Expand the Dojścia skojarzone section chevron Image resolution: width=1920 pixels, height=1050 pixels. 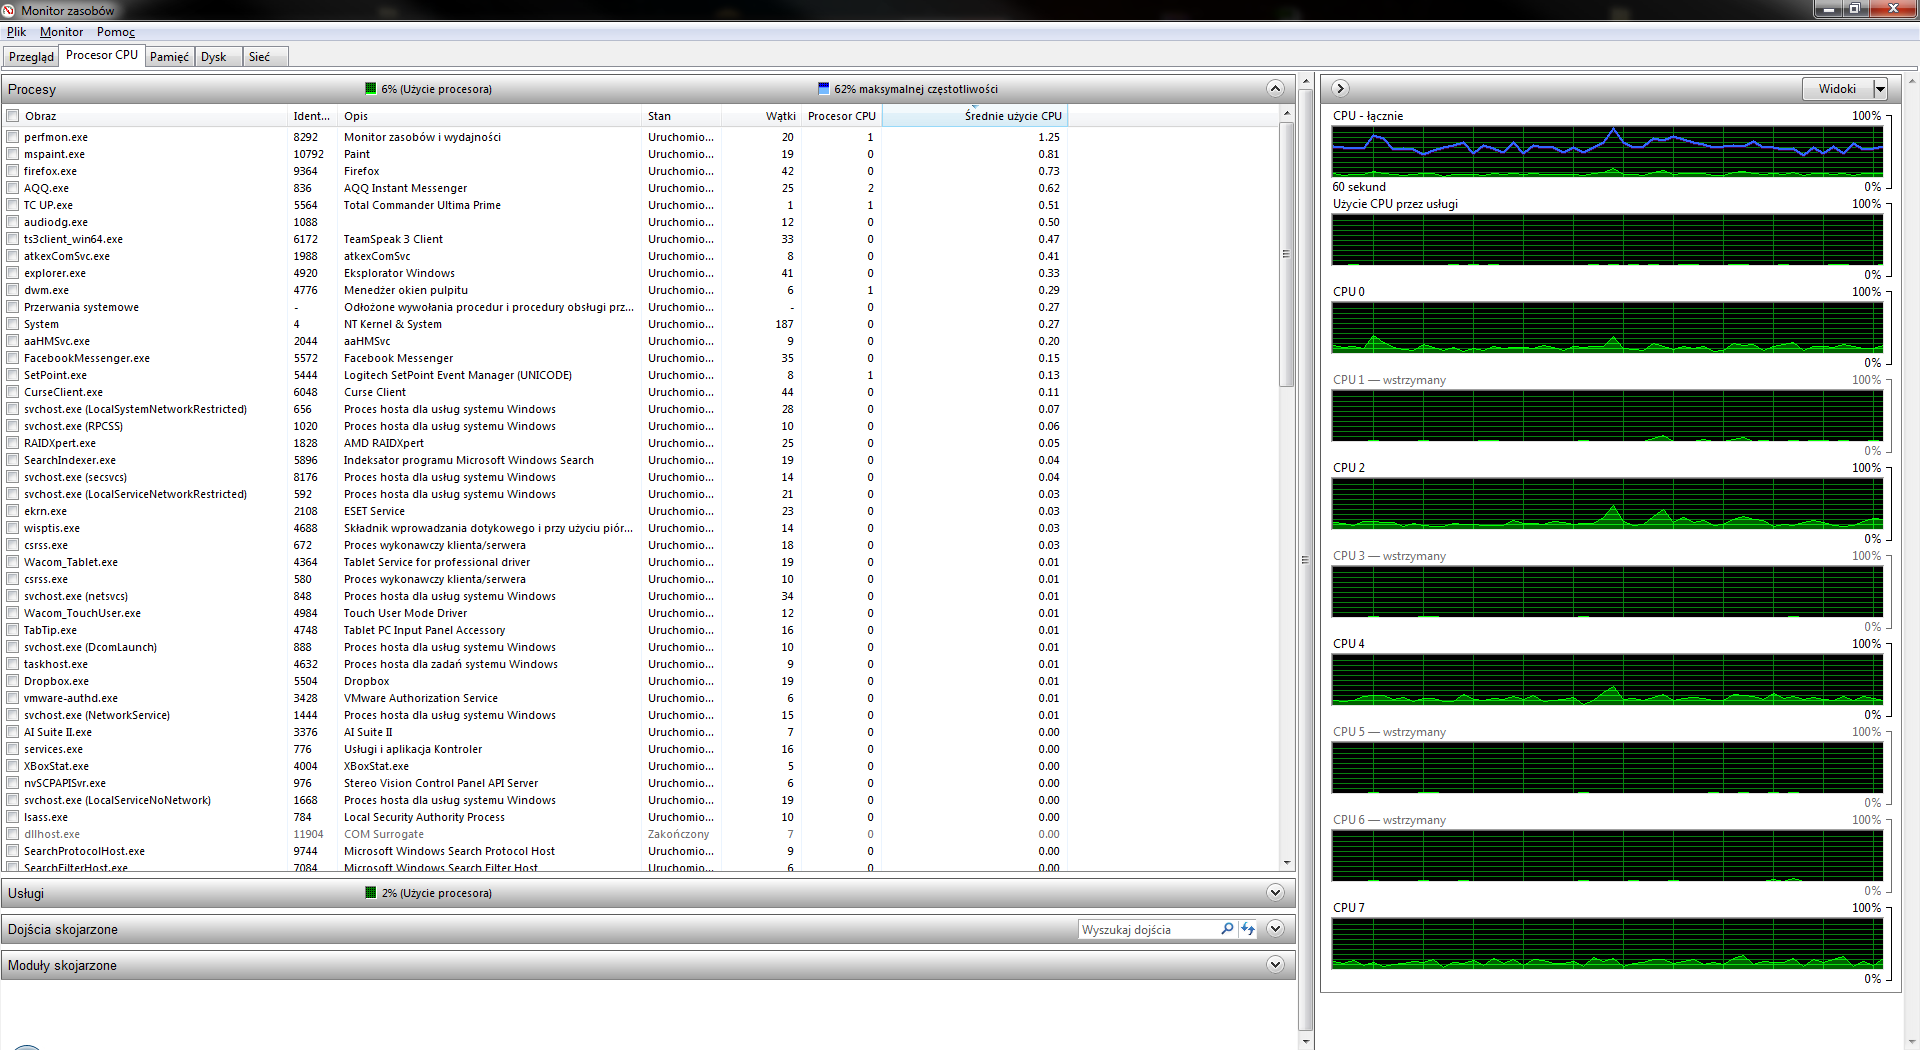pos(1275,928)
